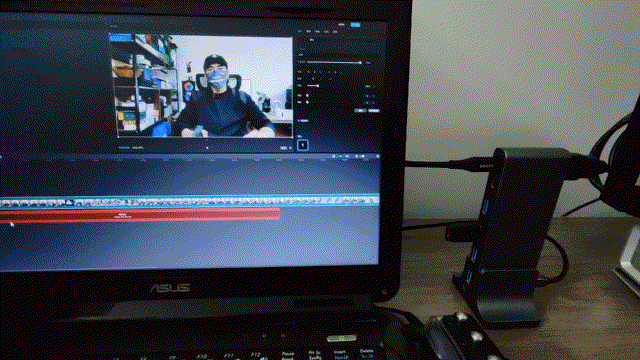
Task: Click the blue highlighted icon in timeline toolbar
Action: [340, 156]
